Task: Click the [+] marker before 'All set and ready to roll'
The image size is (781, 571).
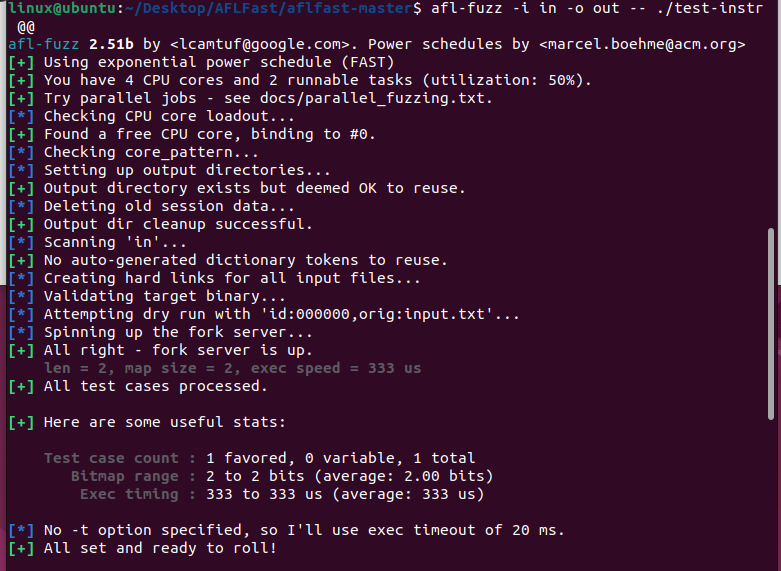Action: pos(21,549)
